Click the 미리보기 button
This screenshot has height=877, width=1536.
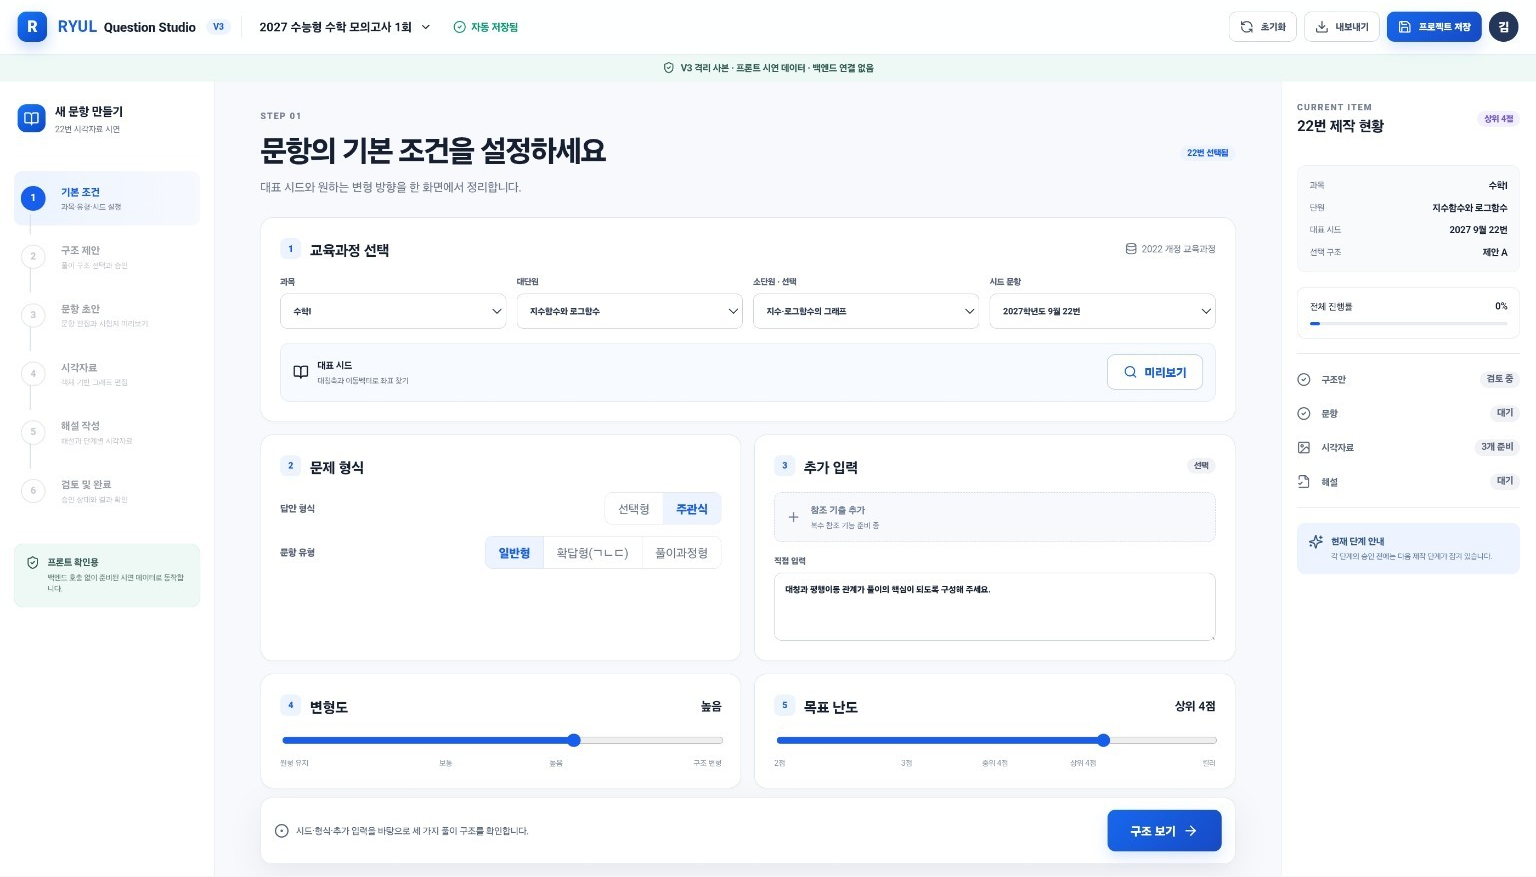tap(1155, 372)
